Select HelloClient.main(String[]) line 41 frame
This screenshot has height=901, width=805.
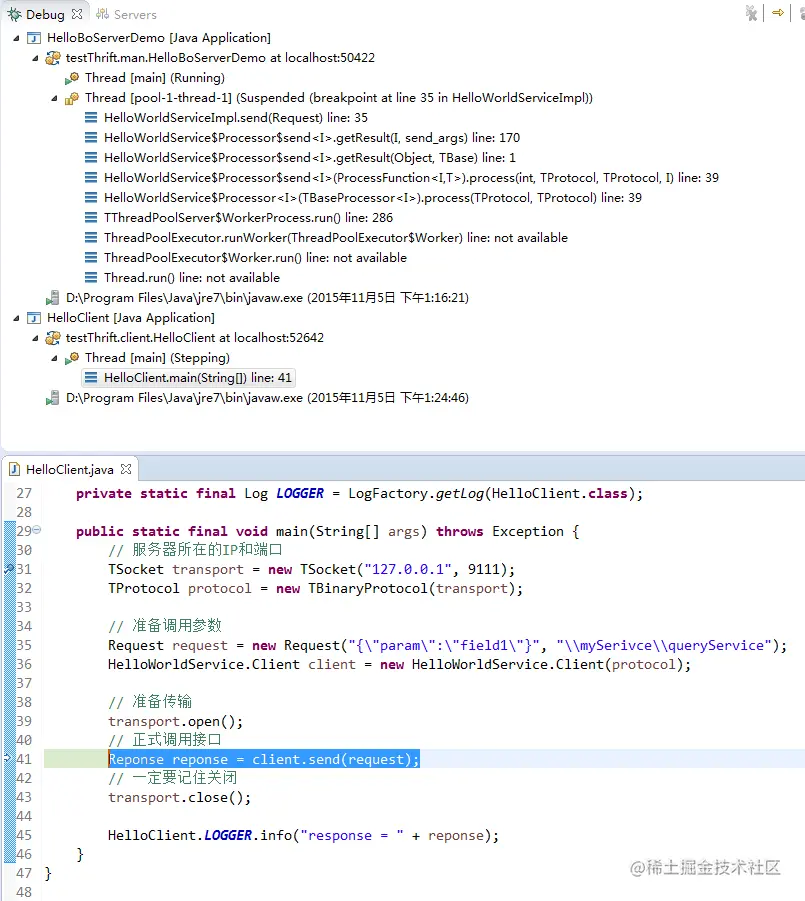pyautogui.click(x=198, y=378)
